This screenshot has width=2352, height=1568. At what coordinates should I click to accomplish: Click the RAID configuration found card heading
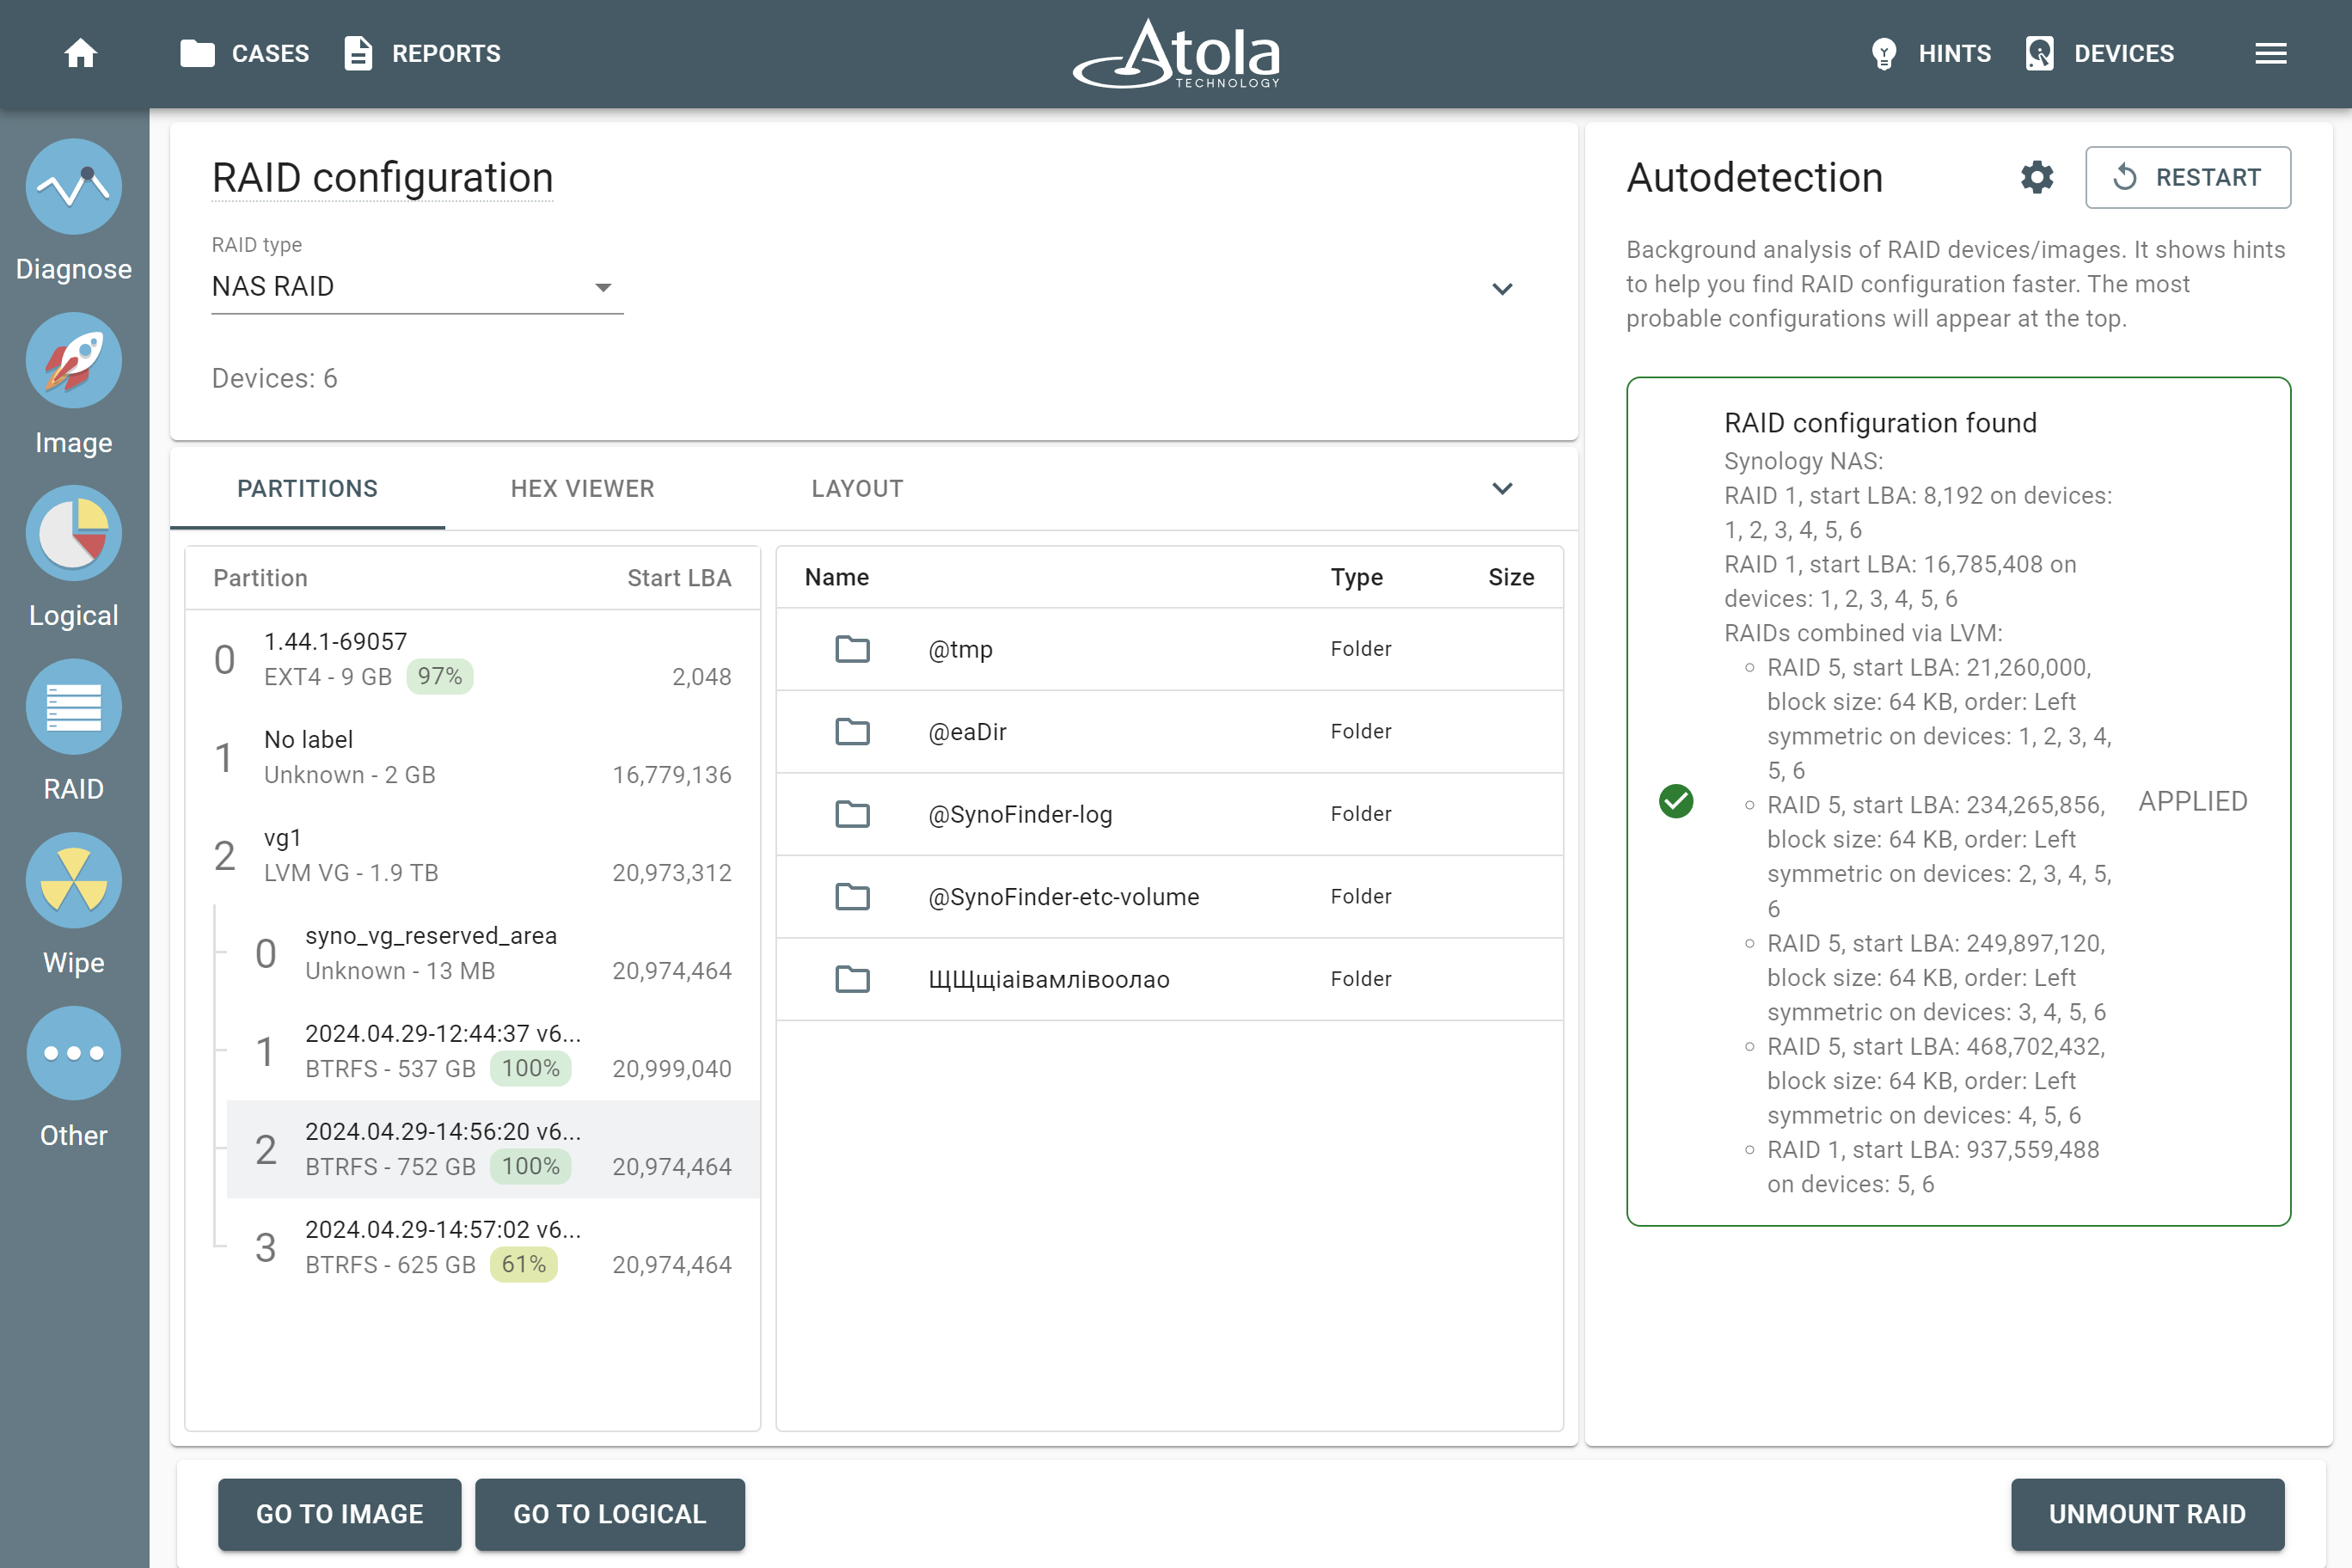coord(1880,422)
